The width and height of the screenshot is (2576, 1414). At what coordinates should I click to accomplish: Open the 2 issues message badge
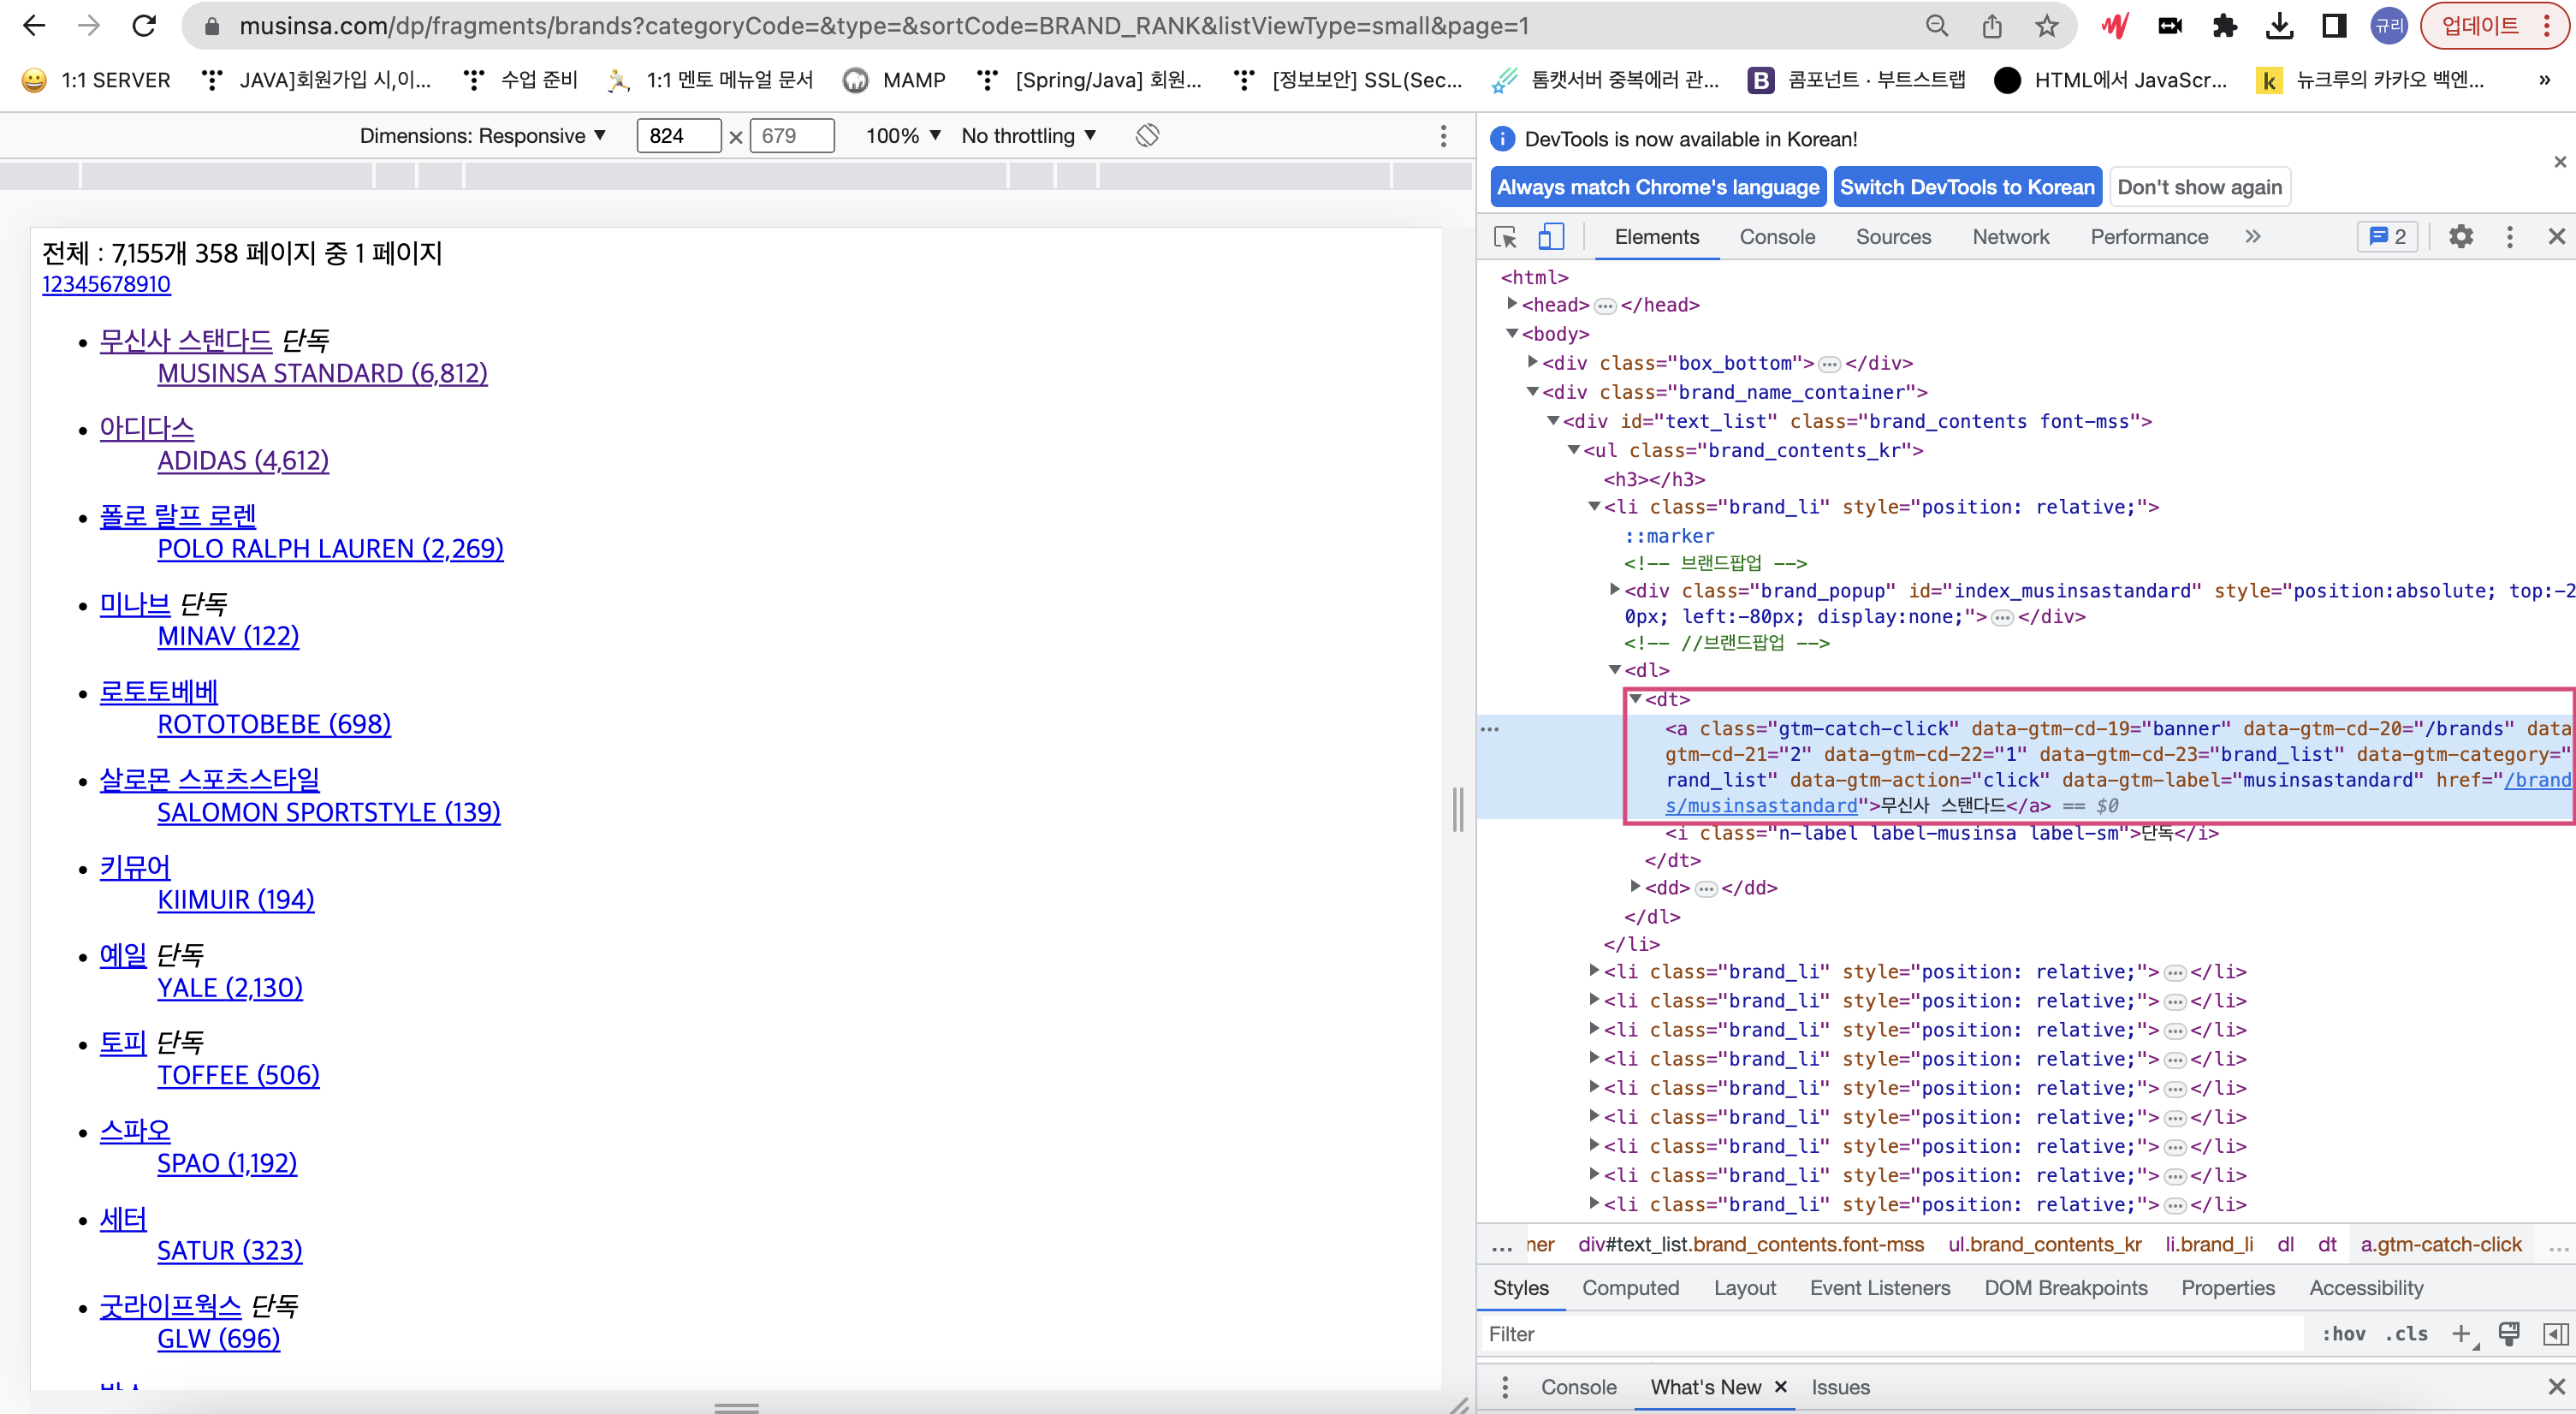coord(2388,237)
